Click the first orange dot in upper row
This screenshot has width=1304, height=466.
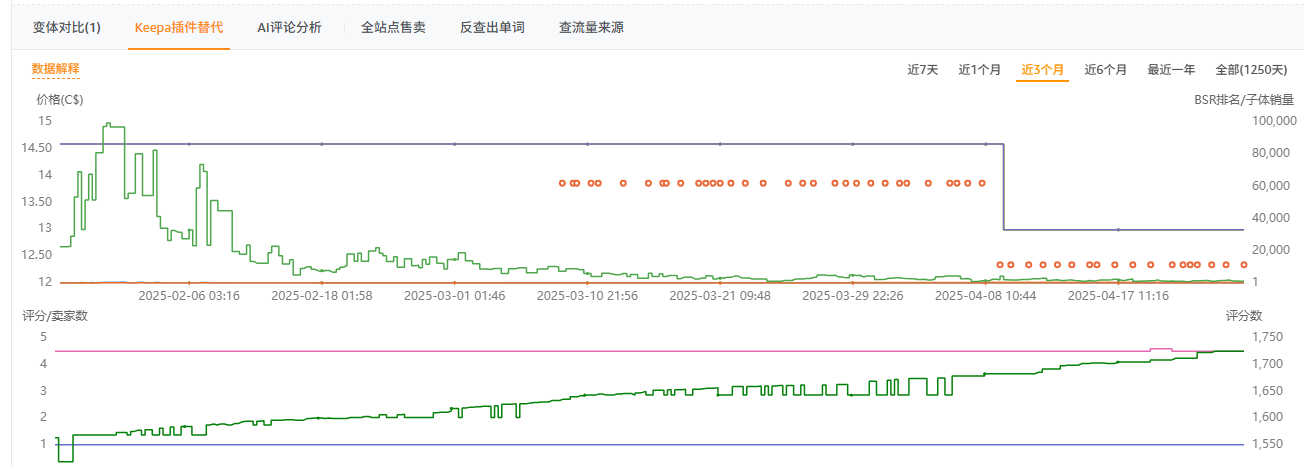click(x=562, y=183)
